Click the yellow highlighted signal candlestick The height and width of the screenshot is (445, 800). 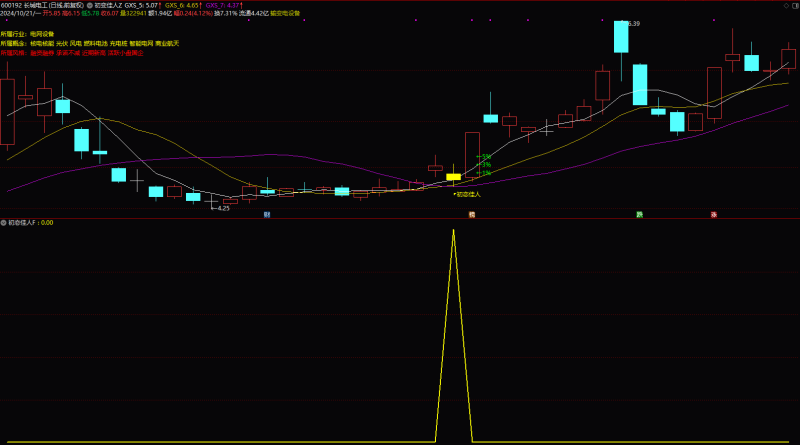454,177
